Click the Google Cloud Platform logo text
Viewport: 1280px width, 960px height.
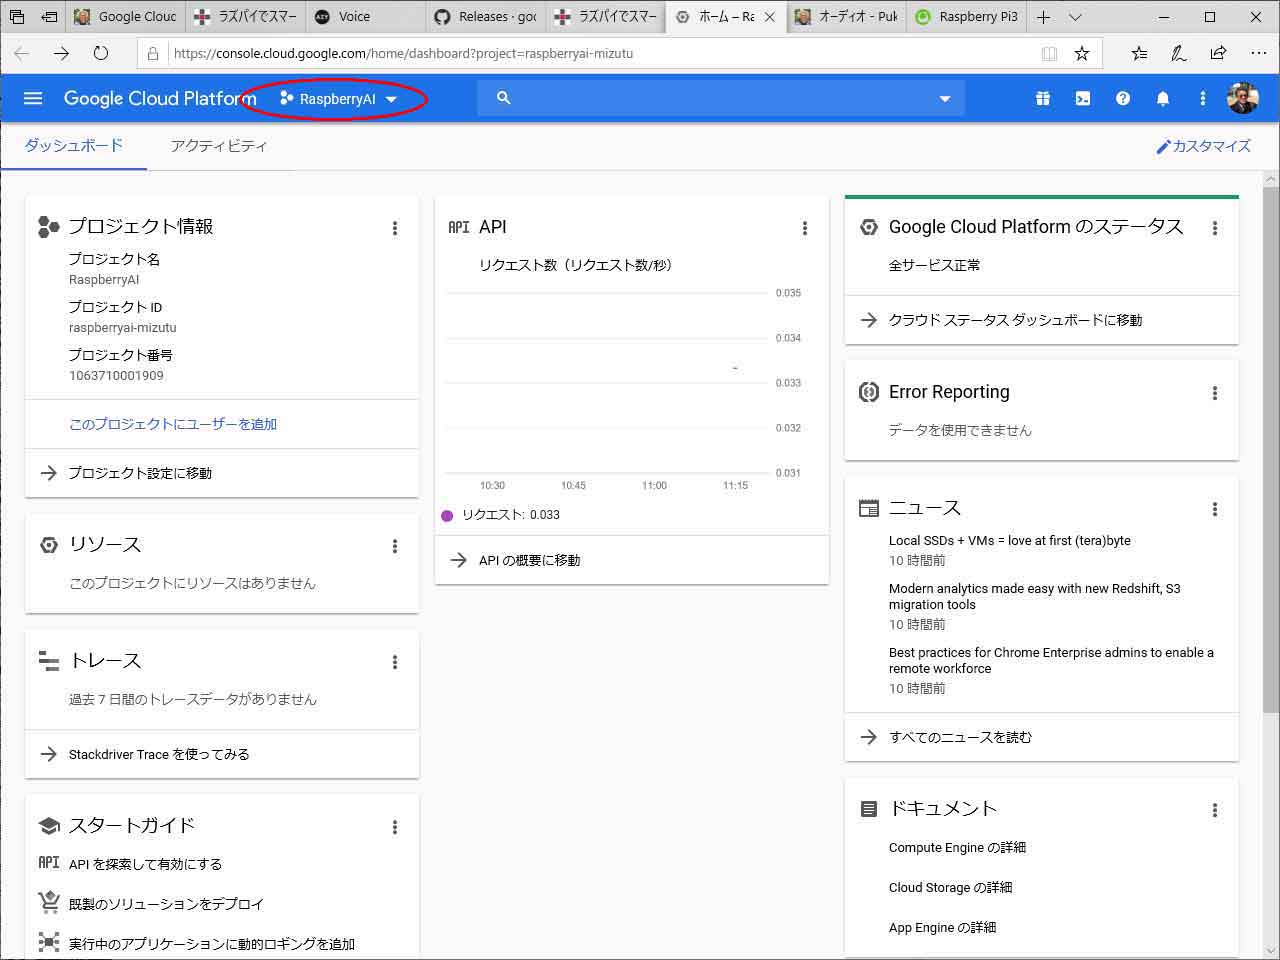[x=160, y=98]
